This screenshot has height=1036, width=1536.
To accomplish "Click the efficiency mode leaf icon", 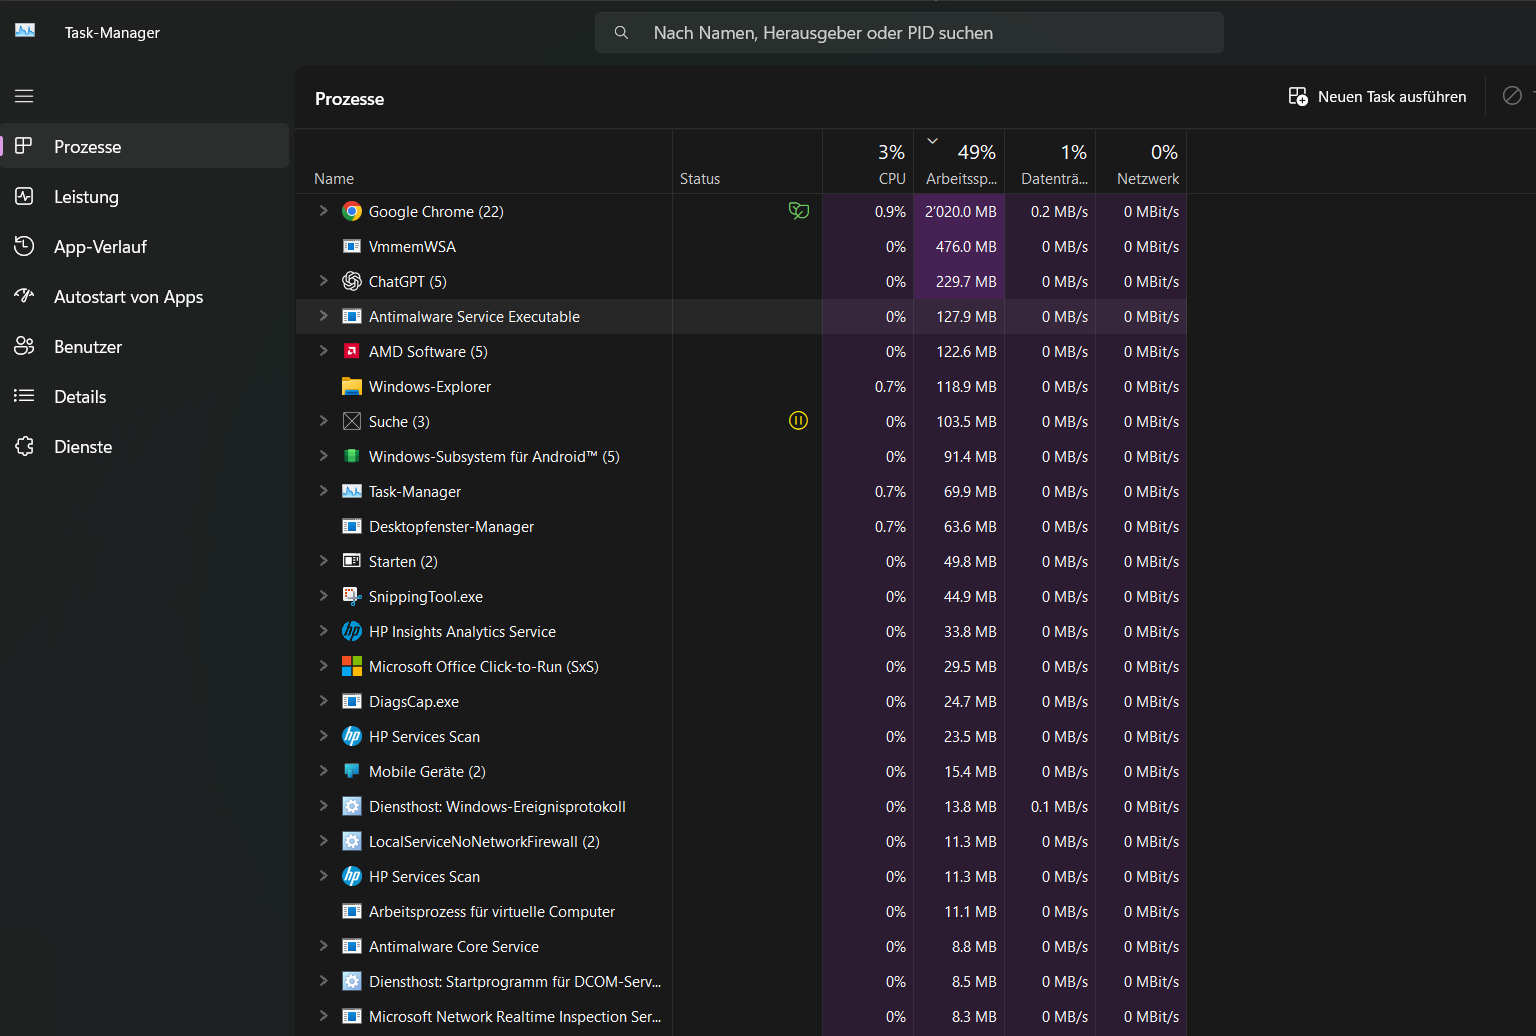I will point(798,211).
